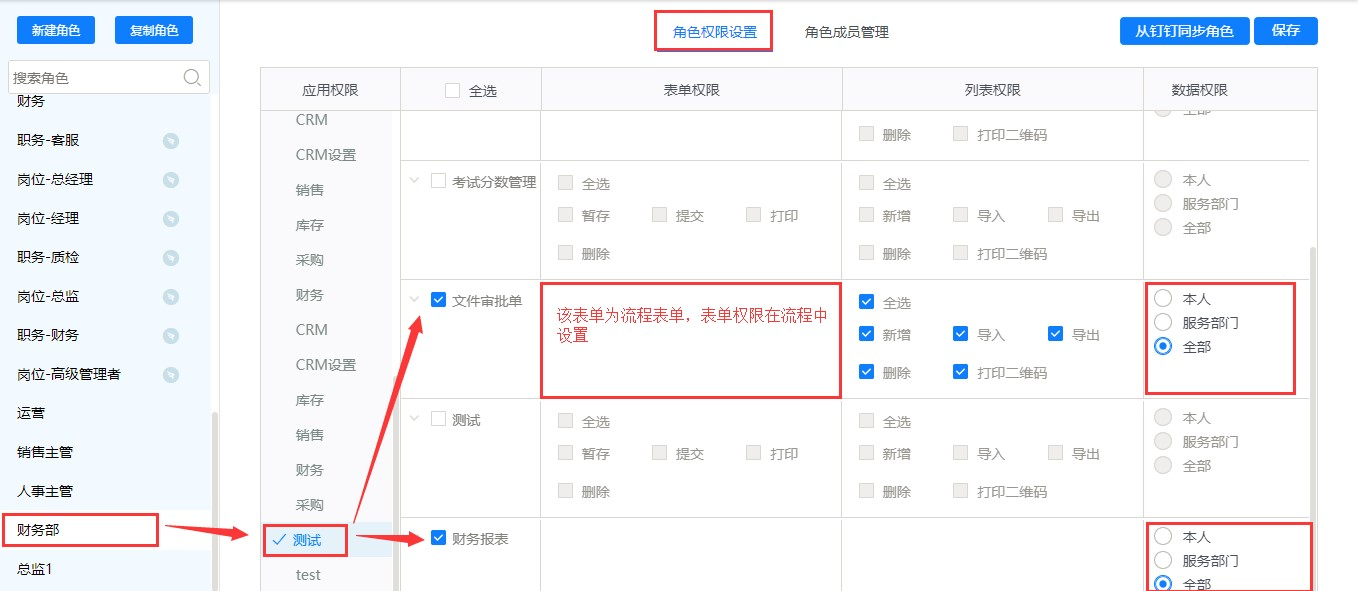Click the round icon beside 职务-客服
Image resolution: width=1358 pixels, height=591 pixels.
point(171,141)
